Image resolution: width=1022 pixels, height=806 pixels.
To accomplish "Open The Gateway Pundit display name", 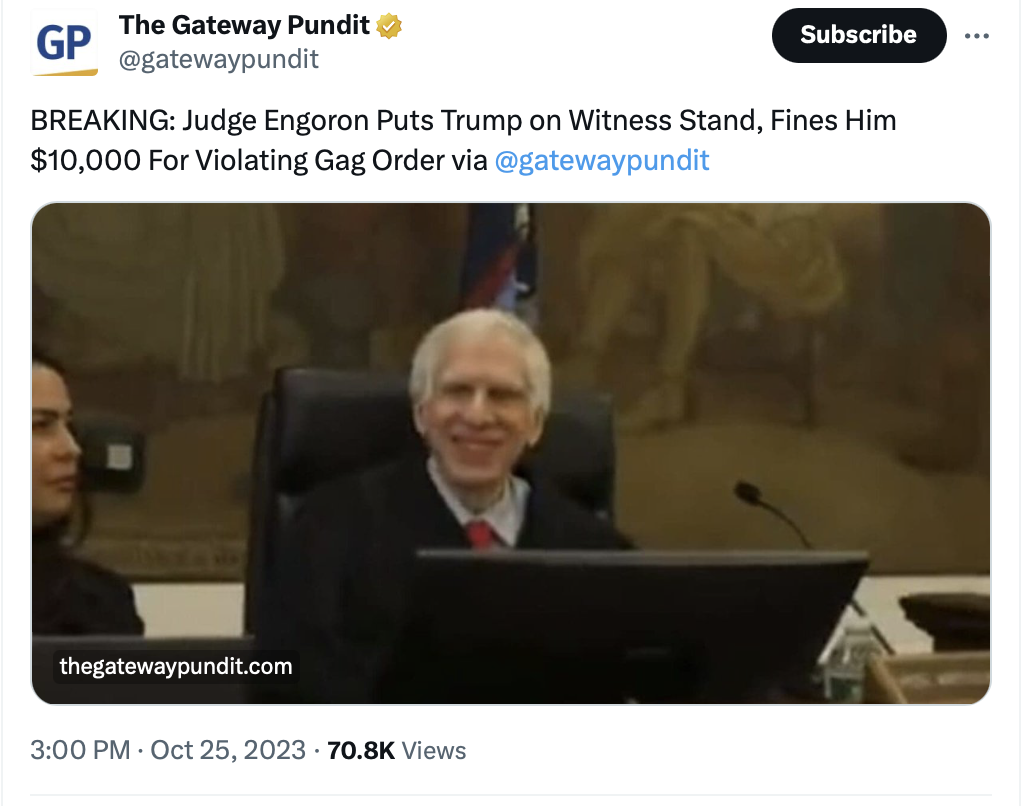I will click(x=244, y=25).
